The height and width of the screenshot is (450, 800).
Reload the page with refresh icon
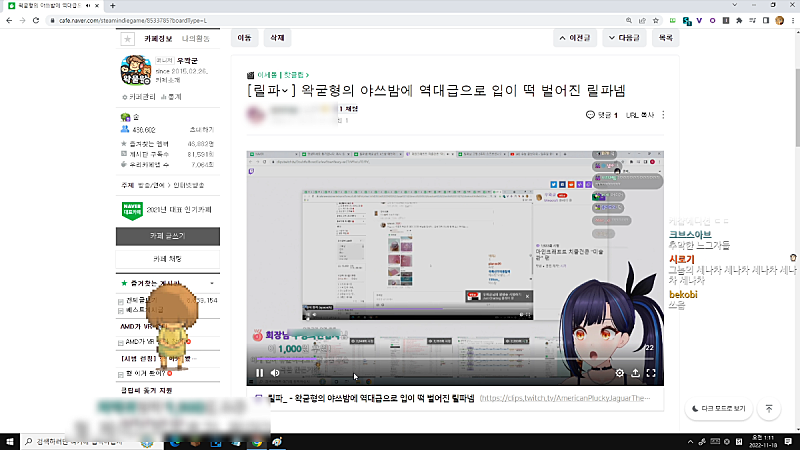36,20
